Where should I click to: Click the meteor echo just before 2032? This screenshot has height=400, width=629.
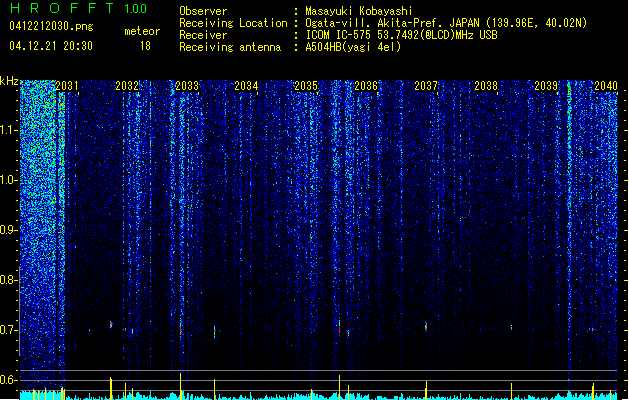[111, 325]
